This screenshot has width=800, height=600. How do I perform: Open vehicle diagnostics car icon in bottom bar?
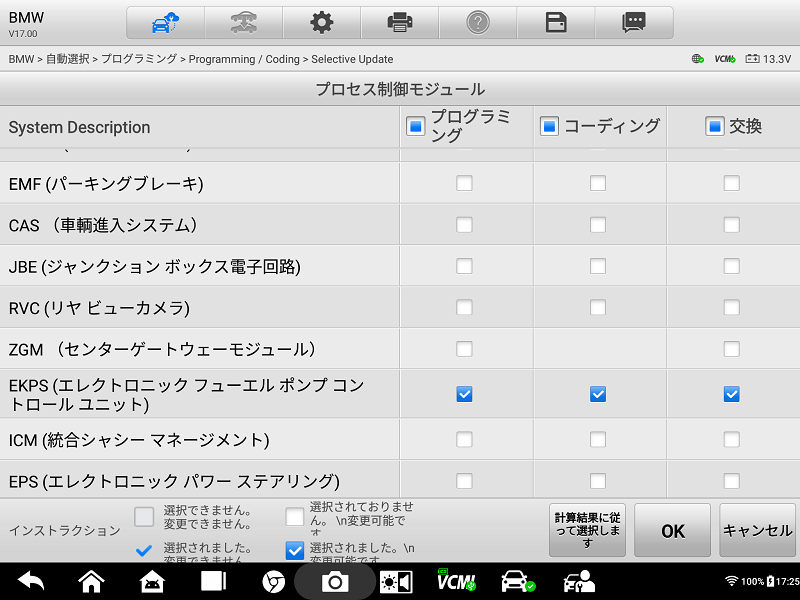(518, 581)
